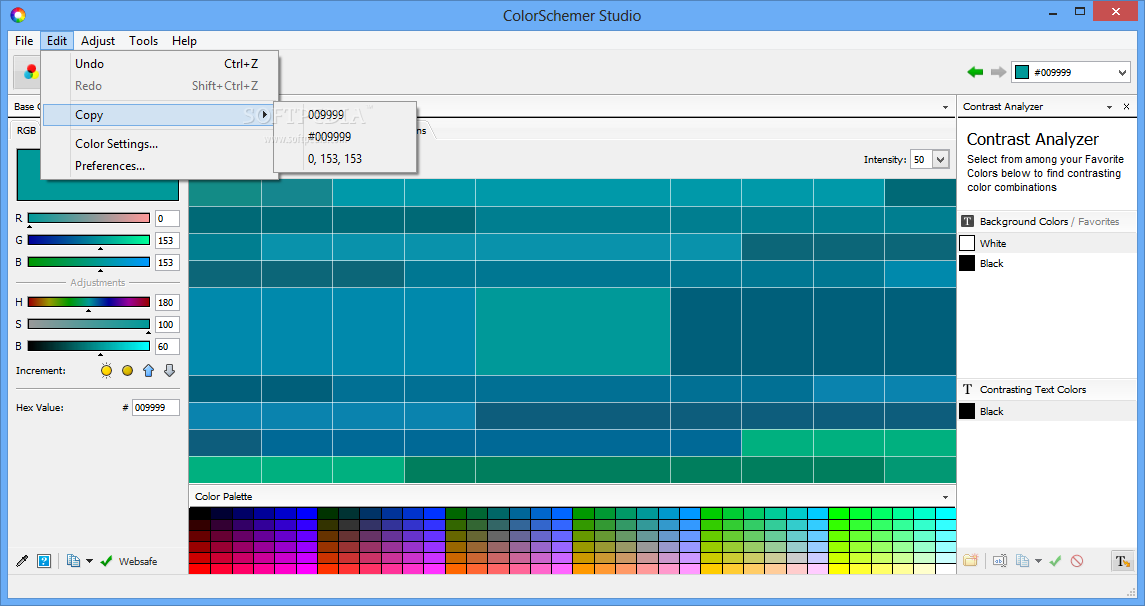Viewport: 1145px width, 606px height.
Task: Click the Hex Value input field
Action: tap(156, 407)
